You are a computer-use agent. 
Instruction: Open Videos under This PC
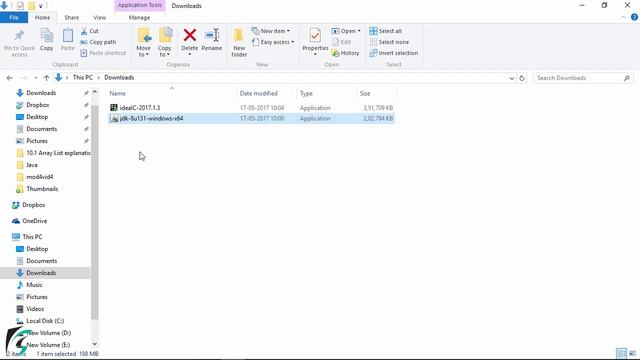point(35,309)
